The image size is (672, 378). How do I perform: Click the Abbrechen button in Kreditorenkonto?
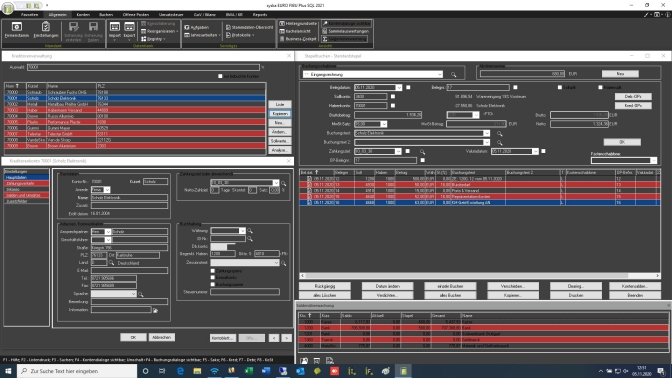pyautogui.click(x=162, y=338)
